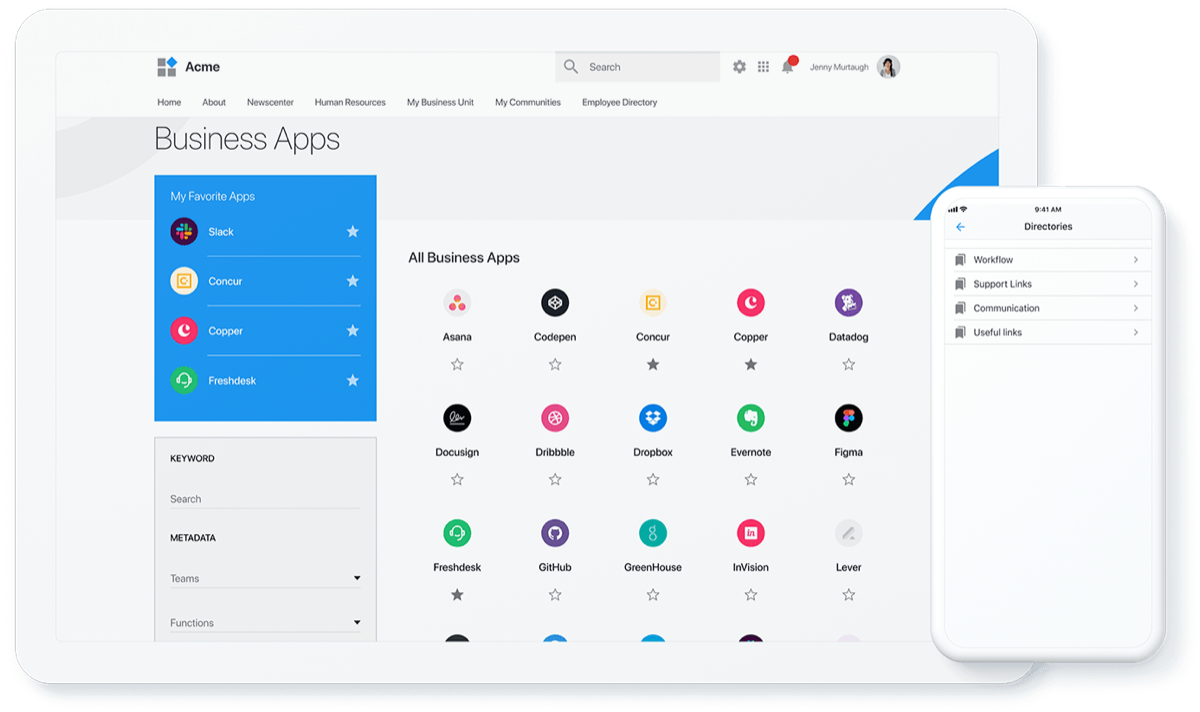Expand the Workflow directory chevron

(x=1136, y=260)
